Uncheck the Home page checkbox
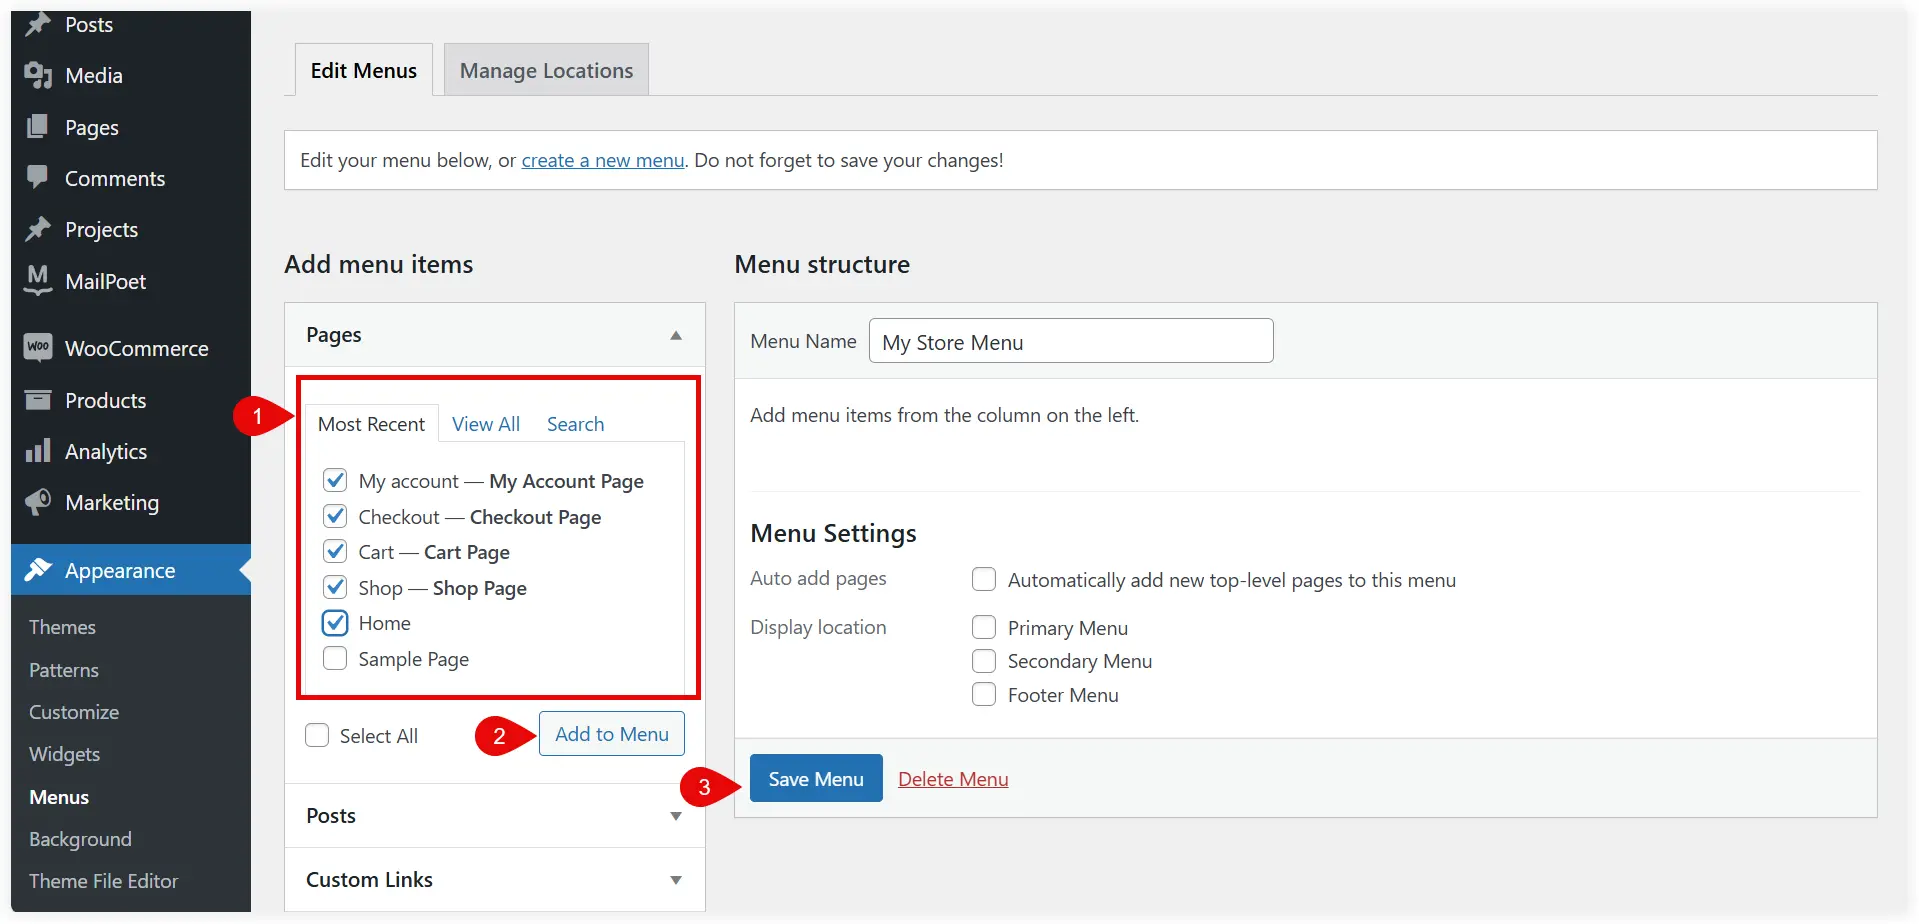The image size is (1919, 924). coord(335,623)
